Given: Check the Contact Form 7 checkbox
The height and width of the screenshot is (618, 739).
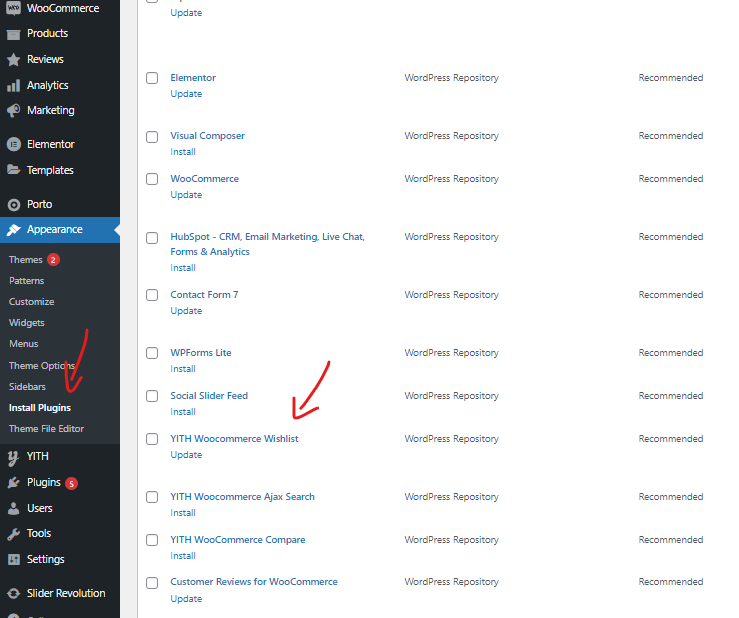Looking at the screenshot, I should tap(152, 295).
